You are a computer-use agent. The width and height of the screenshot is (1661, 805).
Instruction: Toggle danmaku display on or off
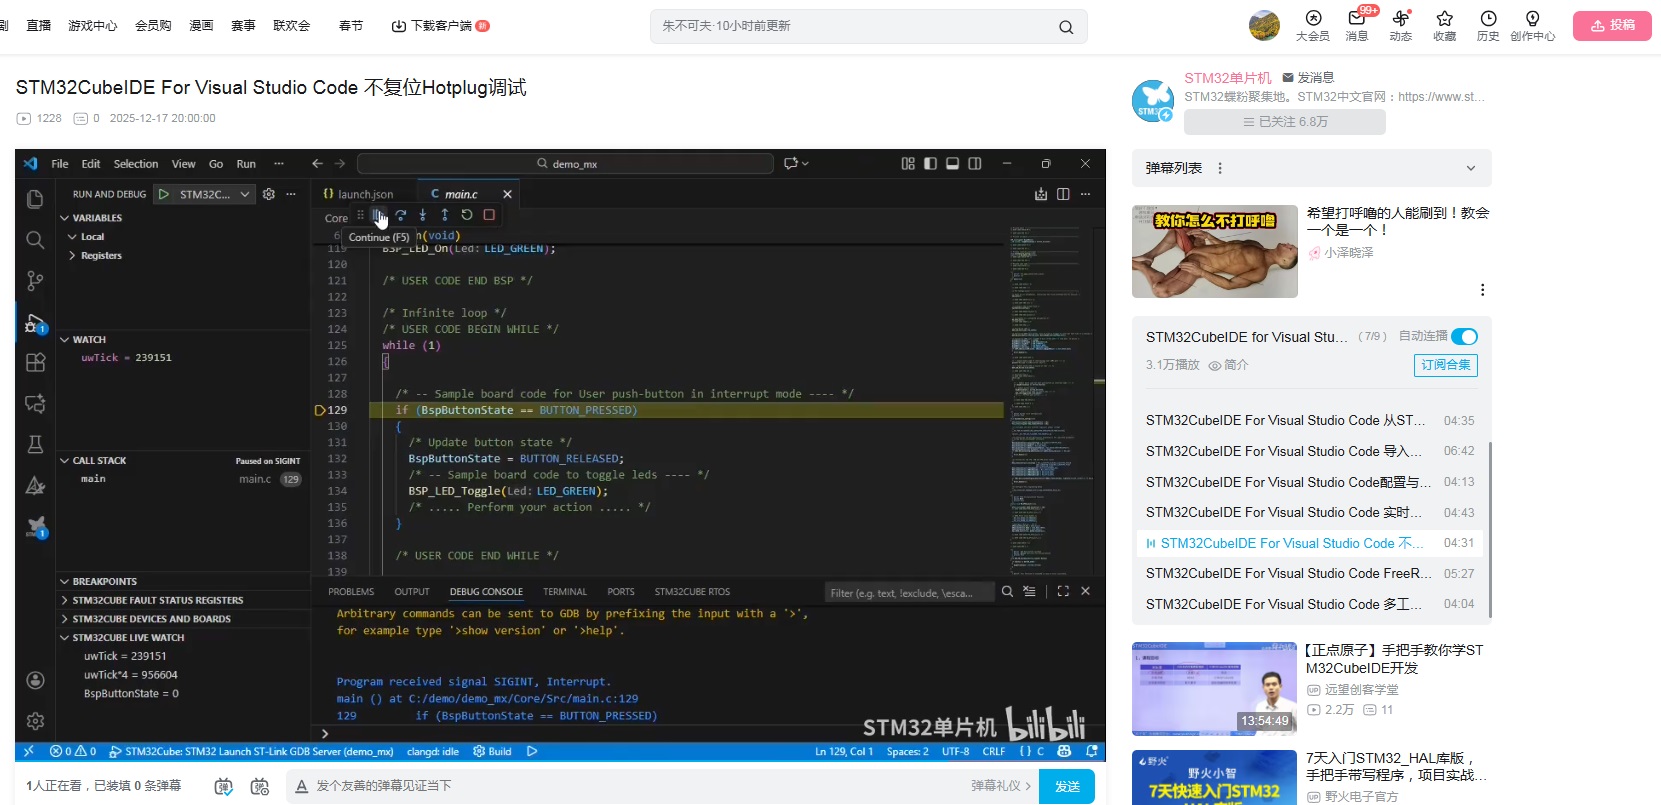point(224,787)
